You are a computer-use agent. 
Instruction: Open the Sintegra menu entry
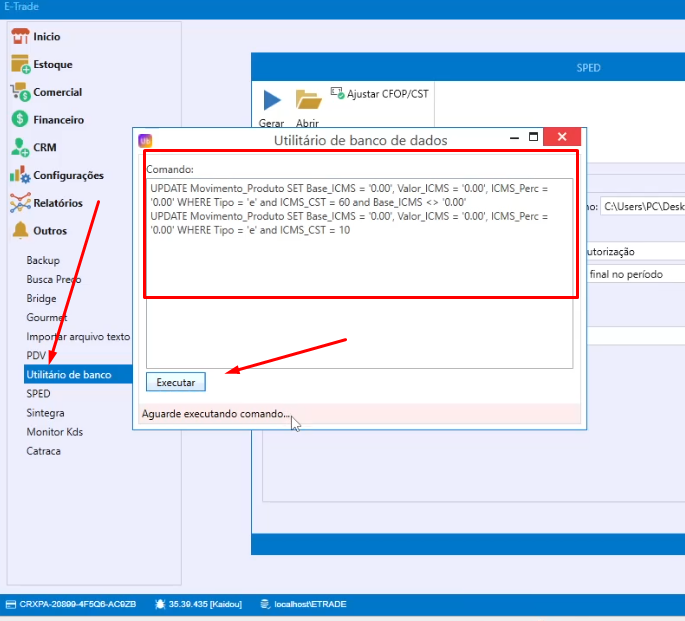click(45, 413)
